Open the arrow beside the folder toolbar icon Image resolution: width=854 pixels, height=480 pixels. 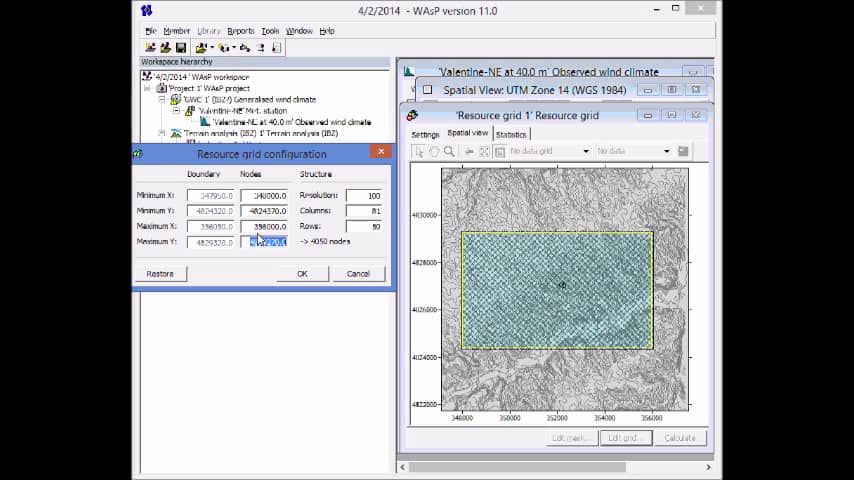(x=212, y=48)
